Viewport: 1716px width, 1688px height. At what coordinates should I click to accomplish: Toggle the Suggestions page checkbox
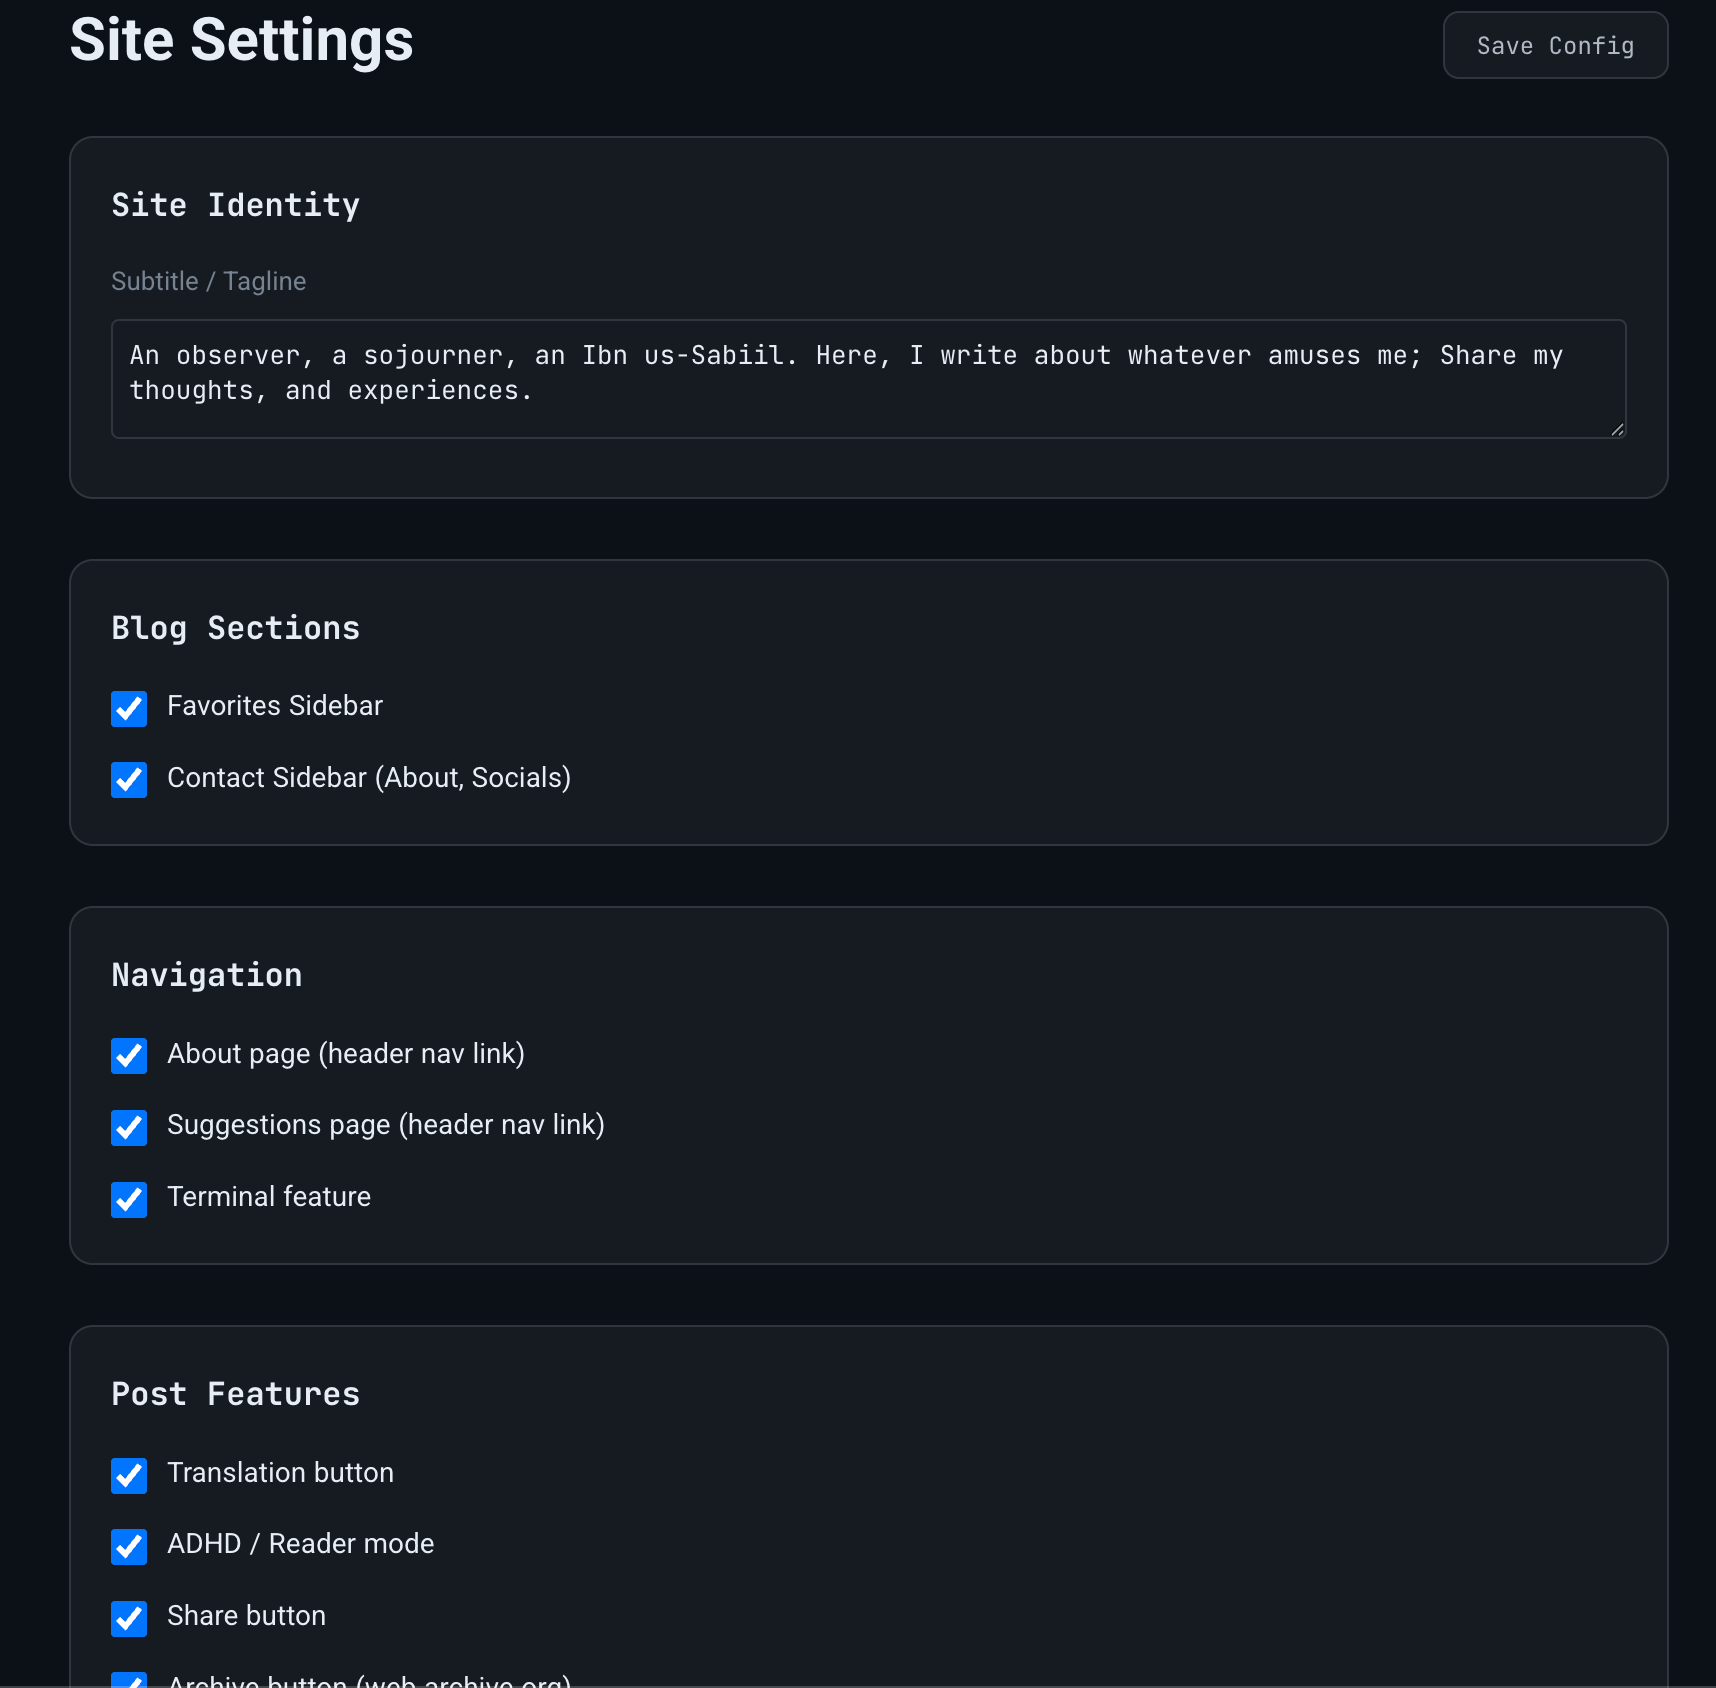click(x=129, y=1128)
